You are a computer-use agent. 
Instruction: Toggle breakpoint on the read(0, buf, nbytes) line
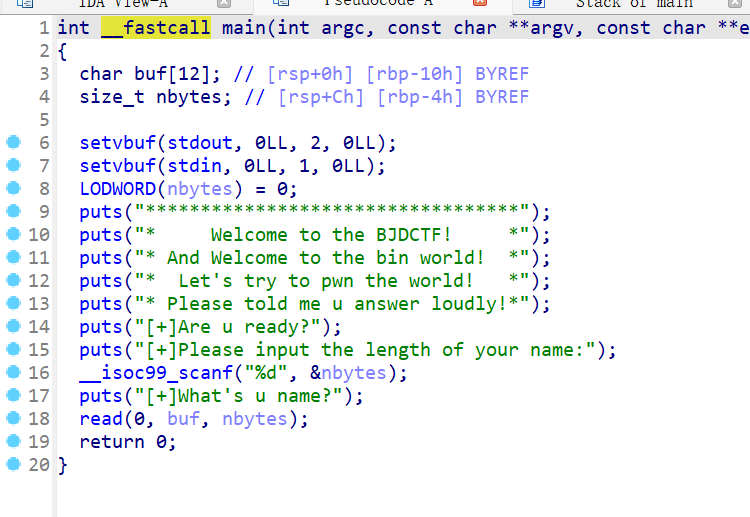[12, 419]
